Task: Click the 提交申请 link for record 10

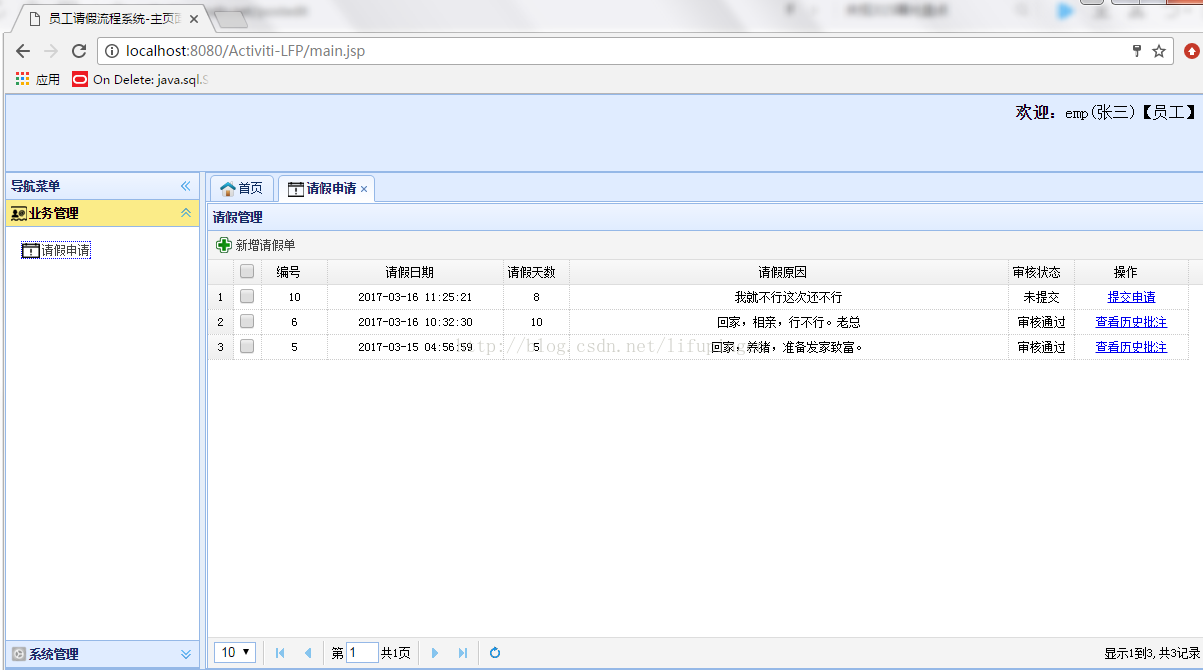Action: (1130, 296)
